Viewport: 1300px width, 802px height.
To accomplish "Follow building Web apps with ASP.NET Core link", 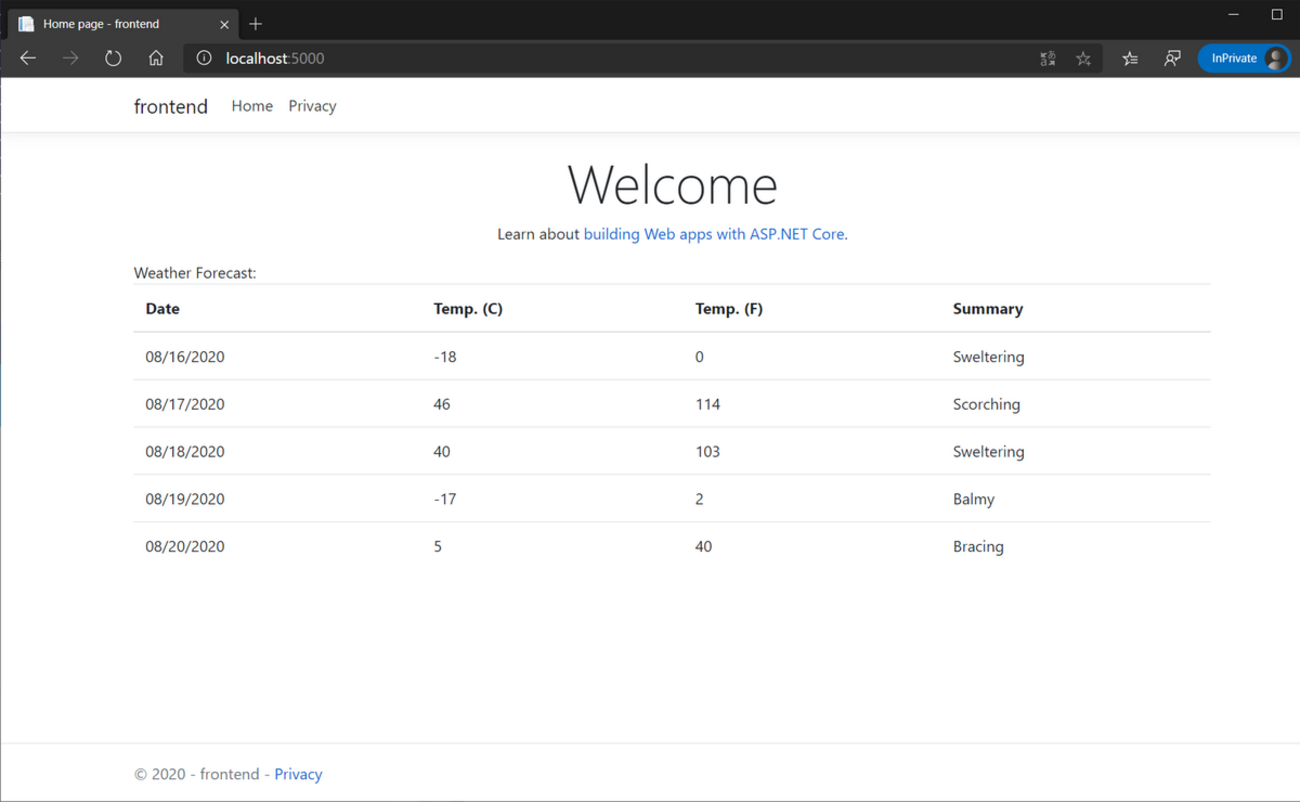I will (x=715, y=234).
